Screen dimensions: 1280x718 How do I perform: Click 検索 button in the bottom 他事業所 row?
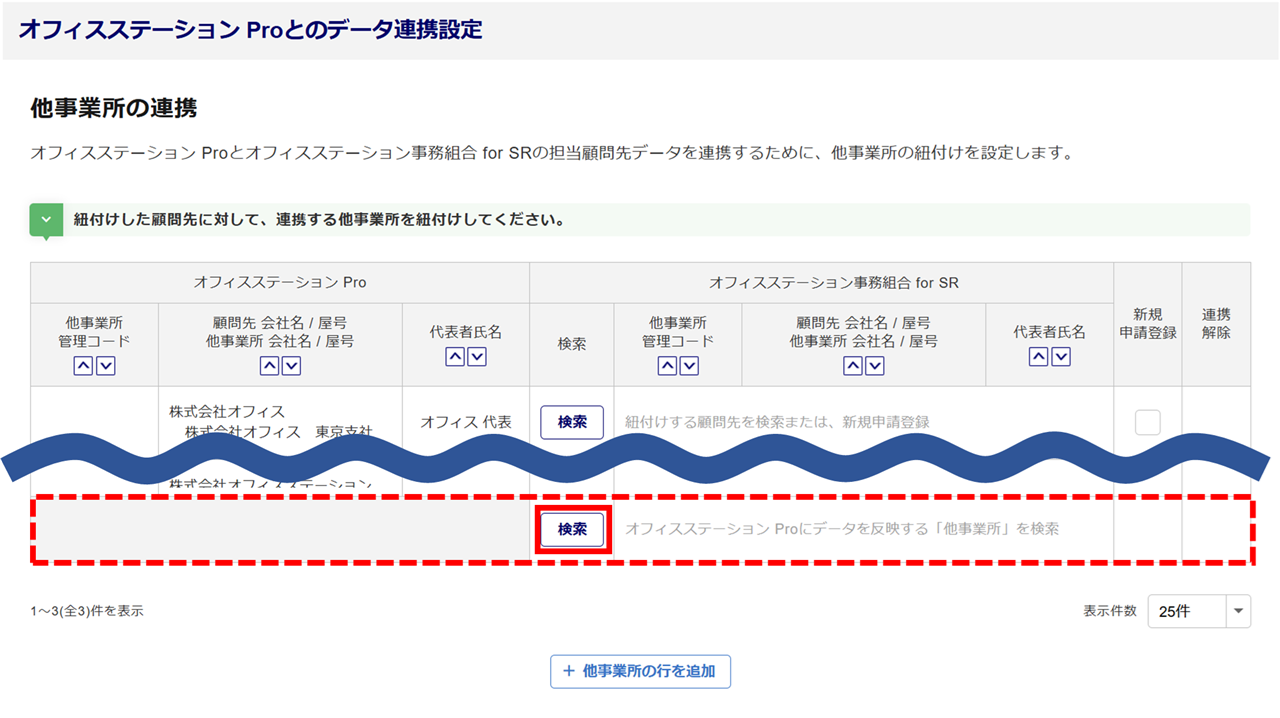pos(572,529)
